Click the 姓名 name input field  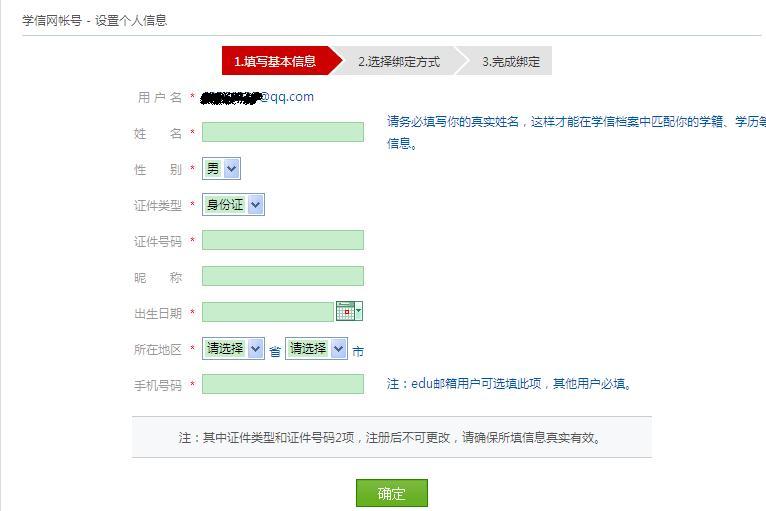pos(283,132)
